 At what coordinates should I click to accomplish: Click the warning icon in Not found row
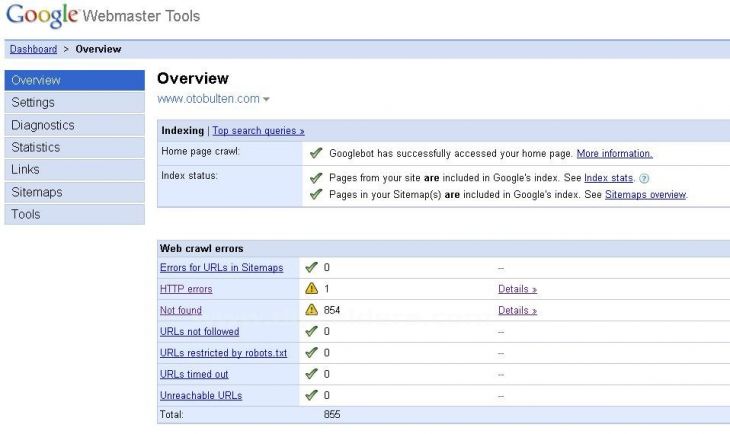click(x=312, y=311)
